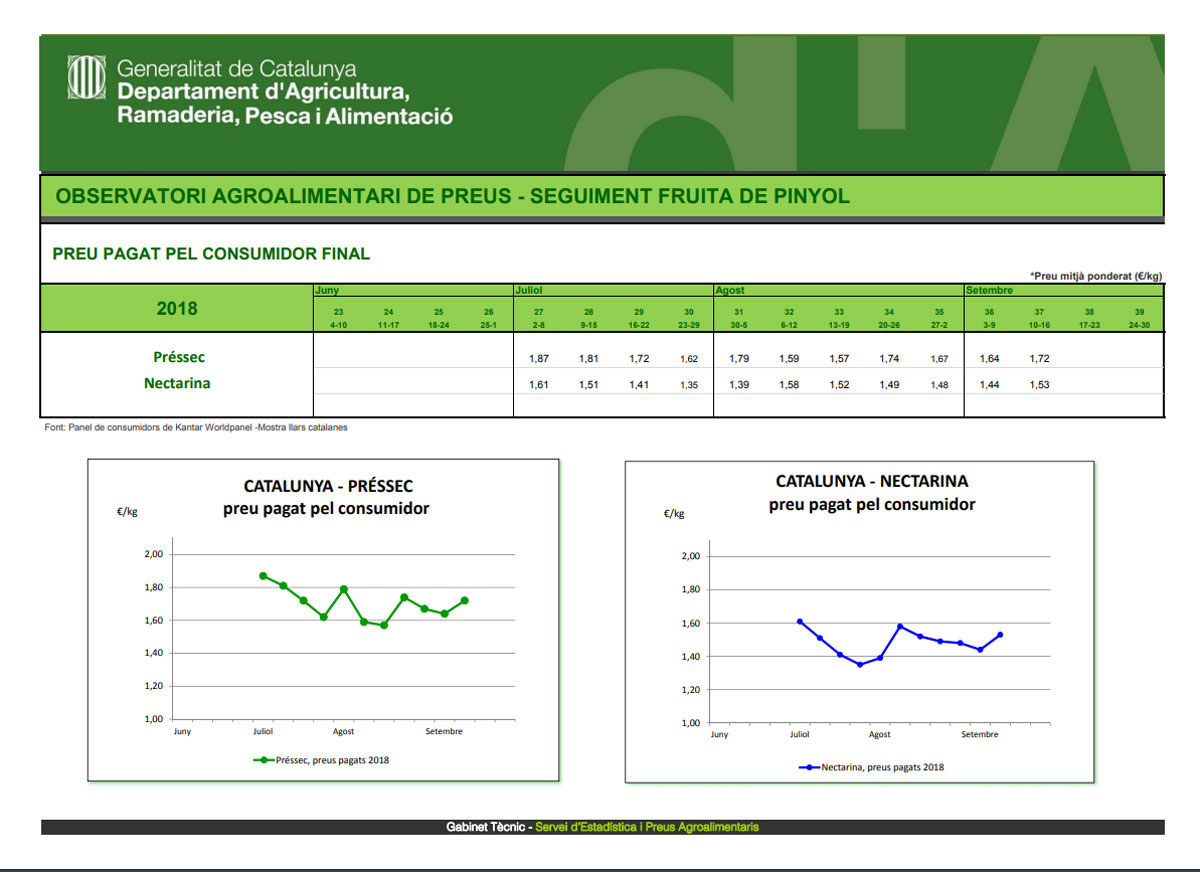This screenshot has height=872, width=1200.
Task: Click the blue Nectarina legend marker
Action: point(809,768)
